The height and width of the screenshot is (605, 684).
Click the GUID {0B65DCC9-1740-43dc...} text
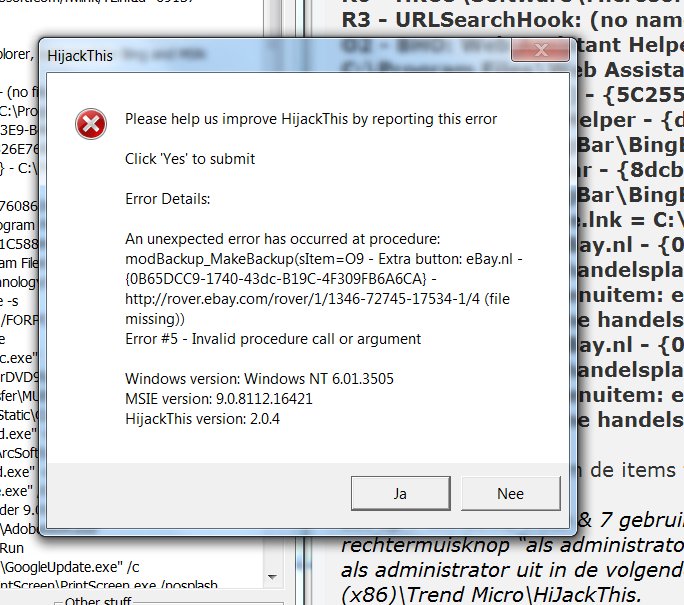tap(276, 279)
